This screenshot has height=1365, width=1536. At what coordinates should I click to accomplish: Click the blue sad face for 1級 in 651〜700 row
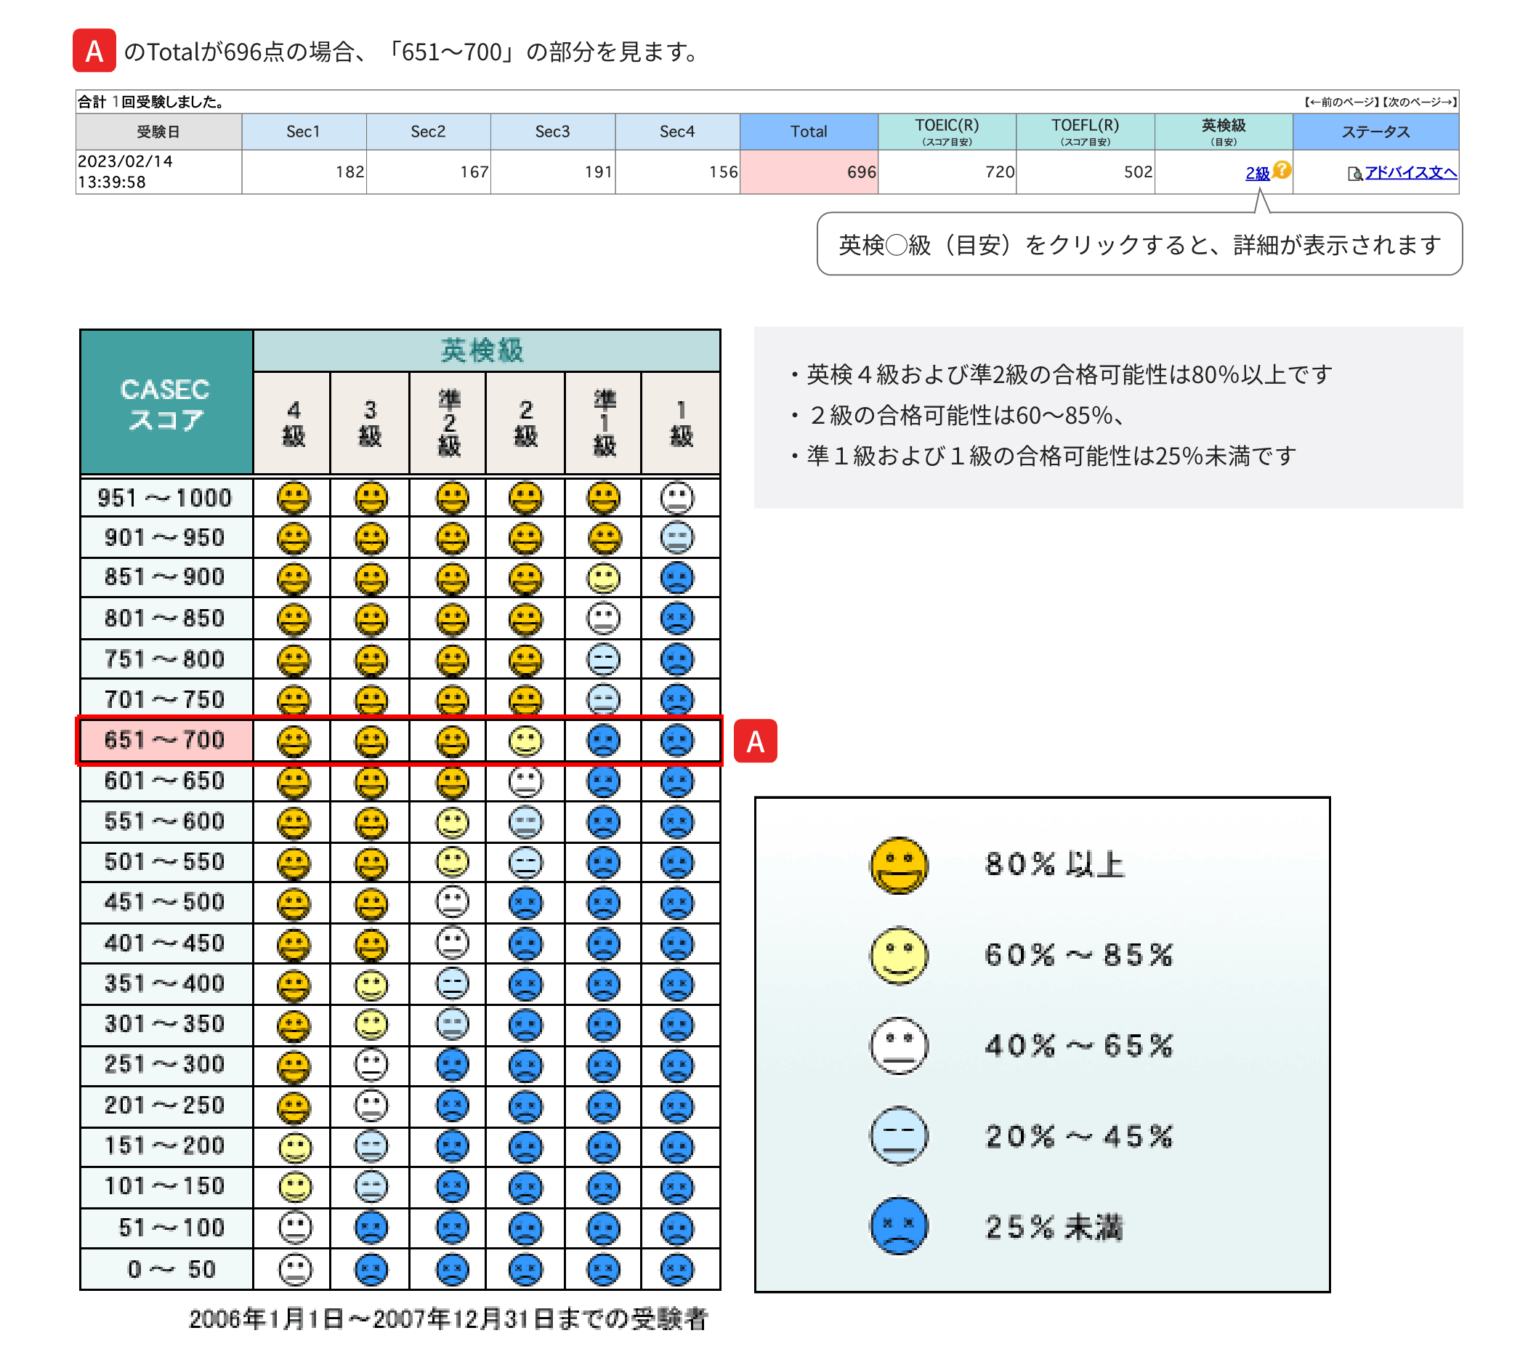(x=680, y=740)
